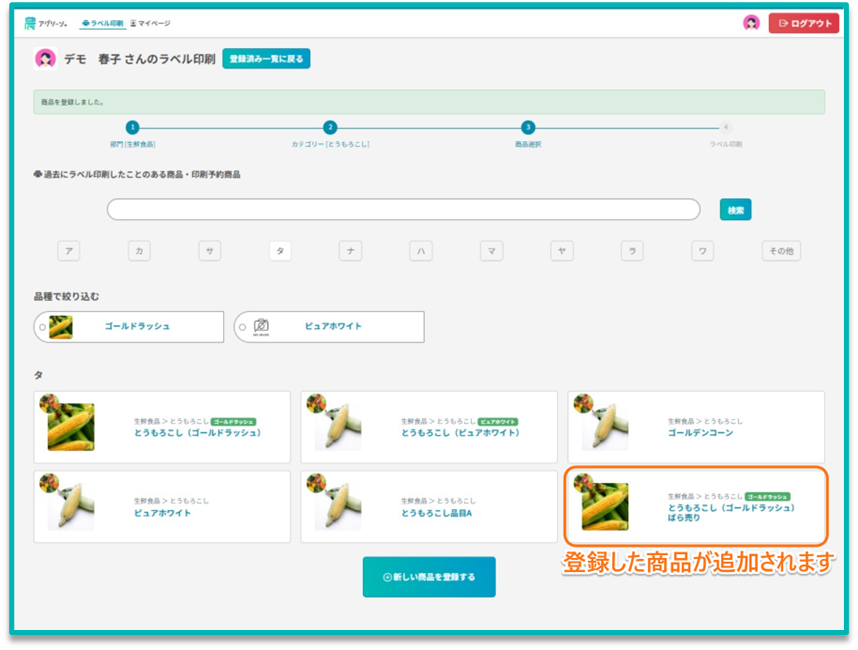The height and width of the screenshot is (650, 858).
Task: Click the product search input field
Action: [x=403, y=210]
